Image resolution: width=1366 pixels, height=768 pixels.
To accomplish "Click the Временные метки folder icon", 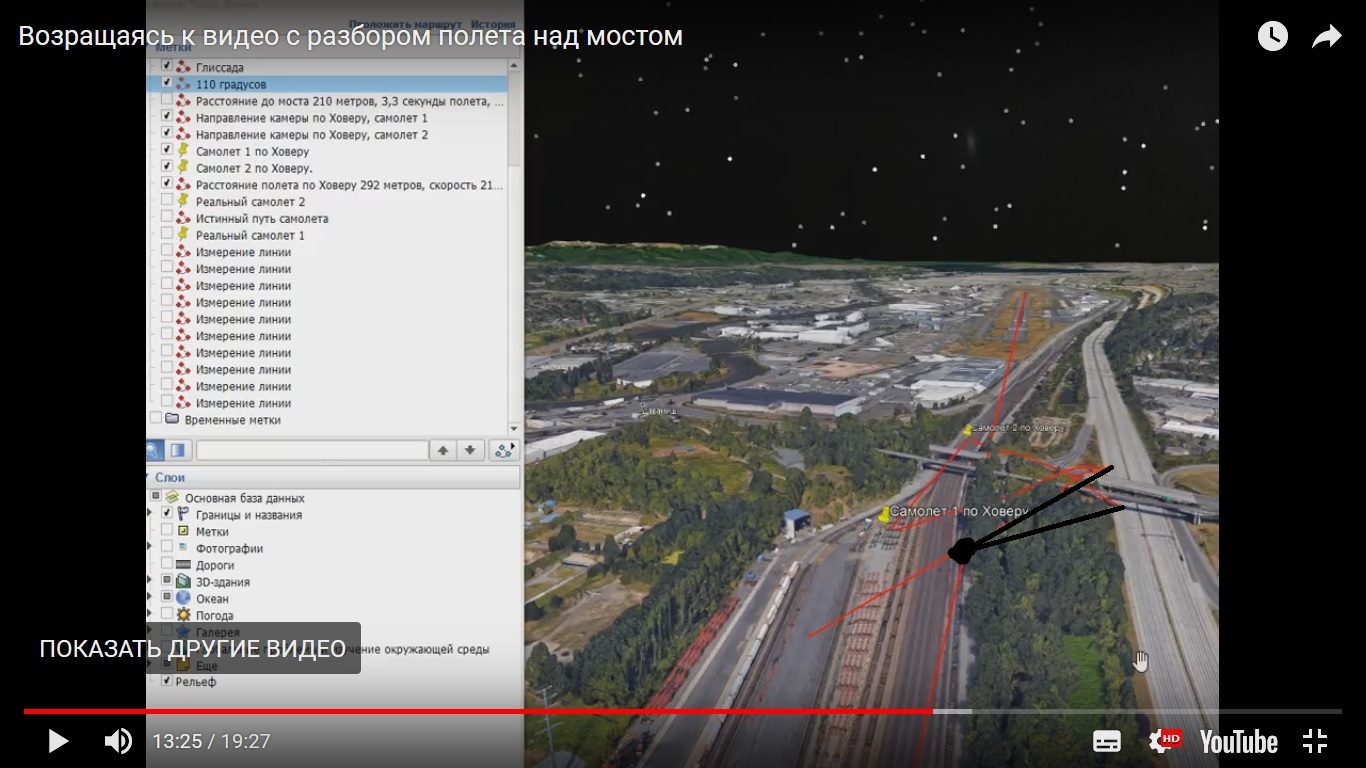I will click(x=172, y=420).
